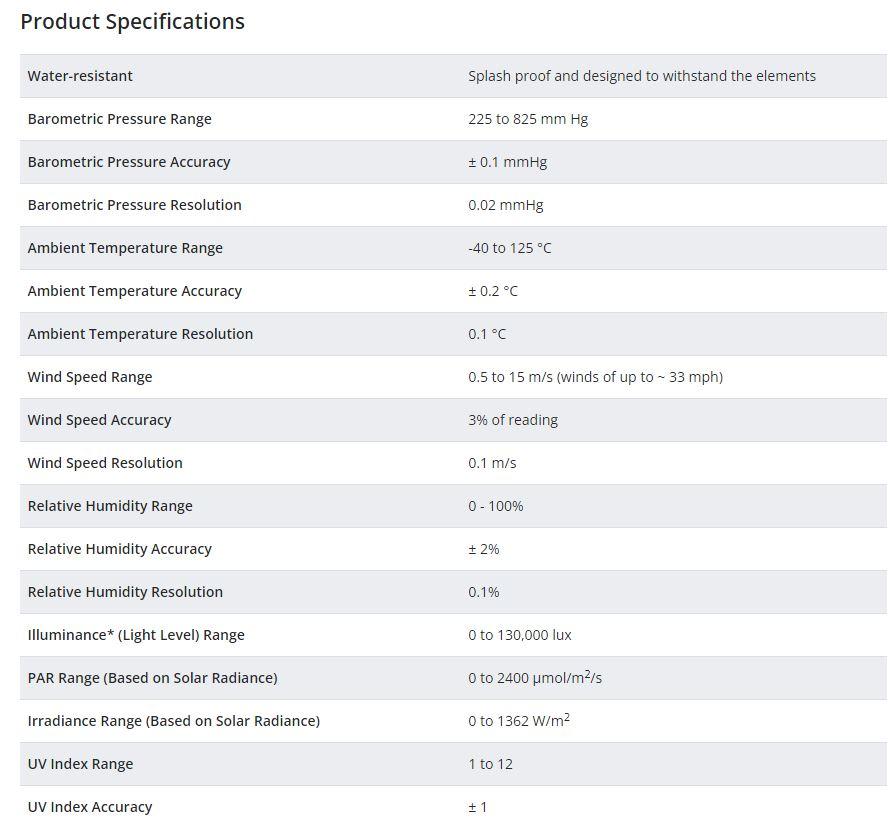Select the Ambient Temperature Resolution label
890x822 pixels.
[140, 334]
